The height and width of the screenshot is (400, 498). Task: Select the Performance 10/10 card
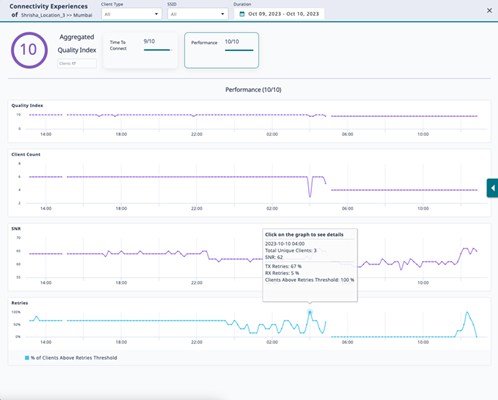tap(221, 50)
